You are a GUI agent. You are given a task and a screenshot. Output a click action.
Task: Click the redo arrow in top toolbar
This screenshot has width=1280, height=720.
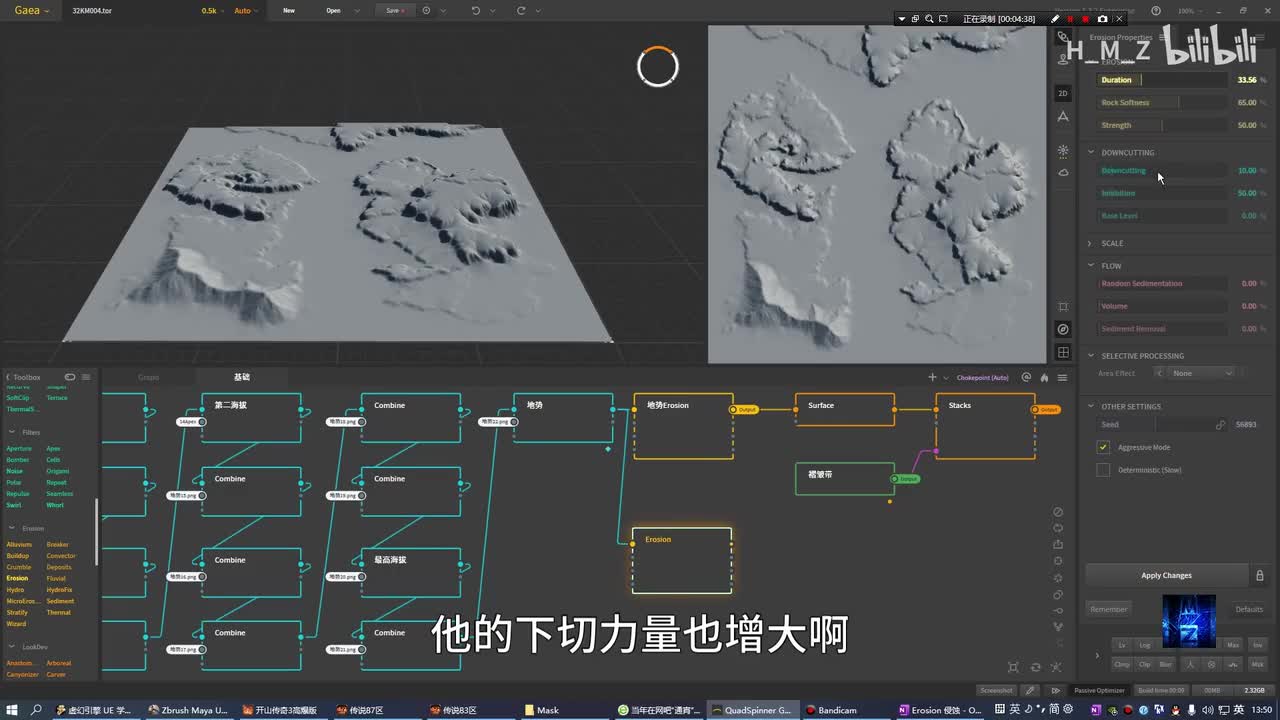[x=521, y=10]
